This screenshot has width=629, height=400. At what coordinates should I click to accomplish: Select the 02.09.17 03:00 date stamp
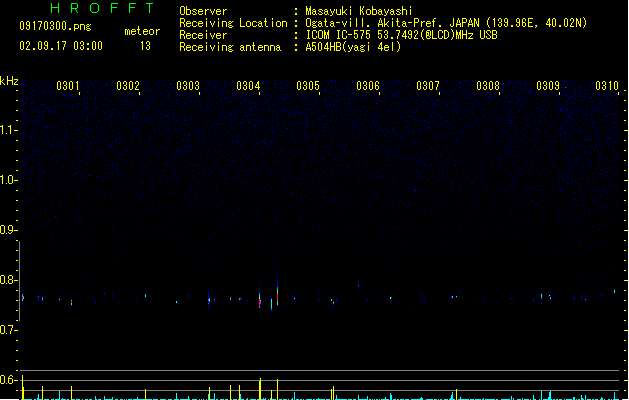(61, 46)
